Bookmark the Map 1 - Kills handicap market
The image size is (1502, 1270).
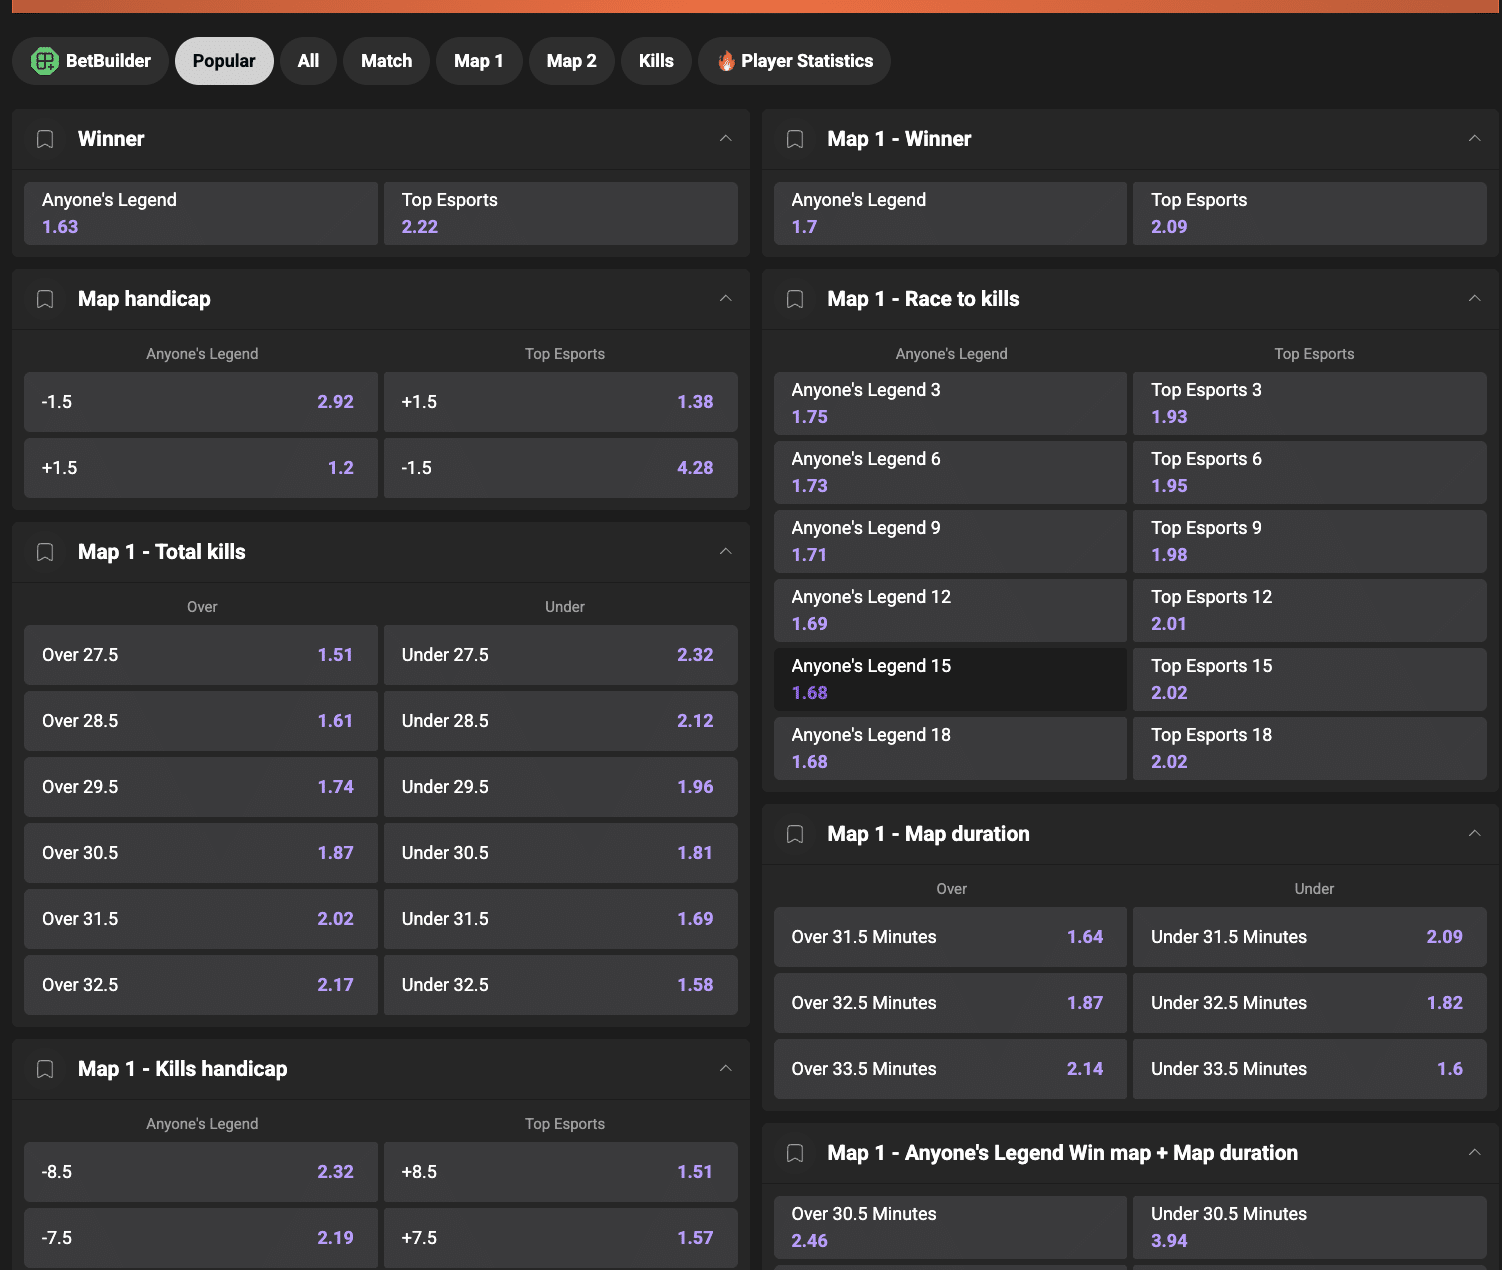tap(45, 1069)
